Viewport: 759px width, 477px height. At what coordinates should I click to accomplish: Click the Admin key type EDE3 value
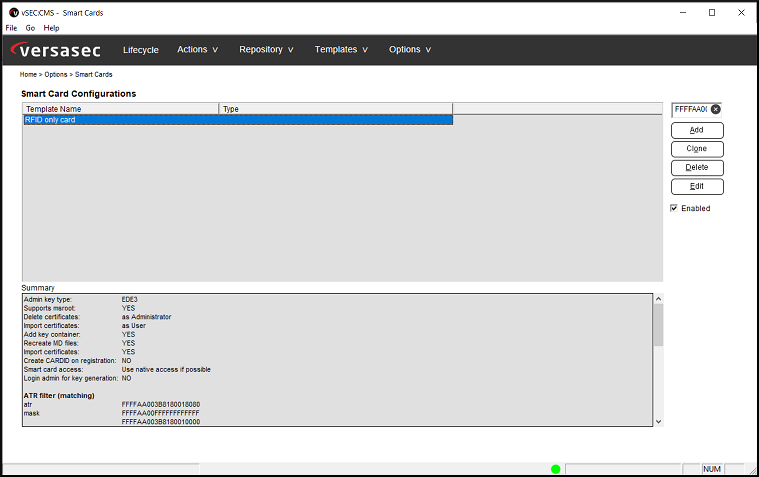(x=129, y=299)
